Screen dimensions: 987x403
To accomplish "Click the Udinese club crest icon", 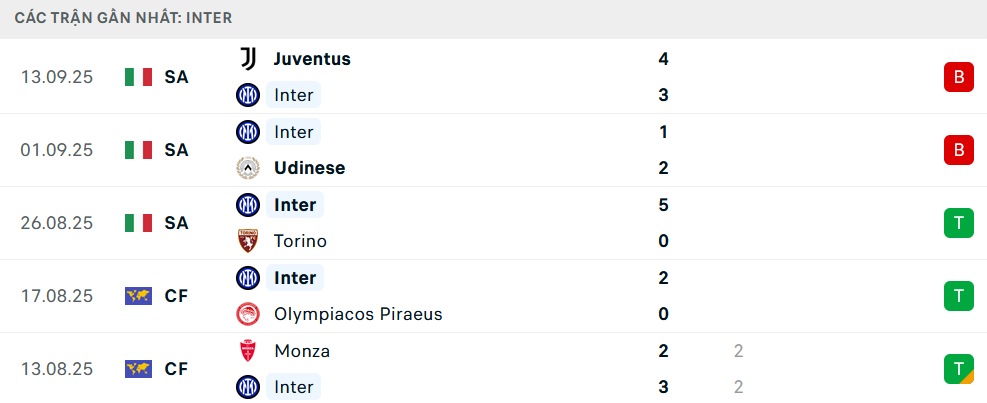I will 247,168.
